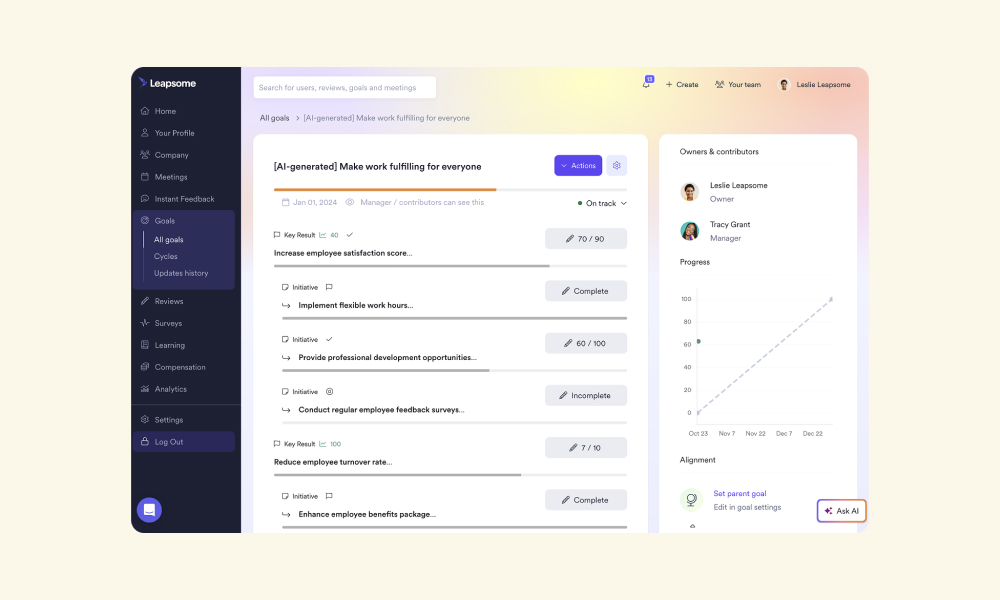The image size is (1000, 600).
Task: Click the calendar icon beside Jan 01, 2024
Action: [285, 202]
